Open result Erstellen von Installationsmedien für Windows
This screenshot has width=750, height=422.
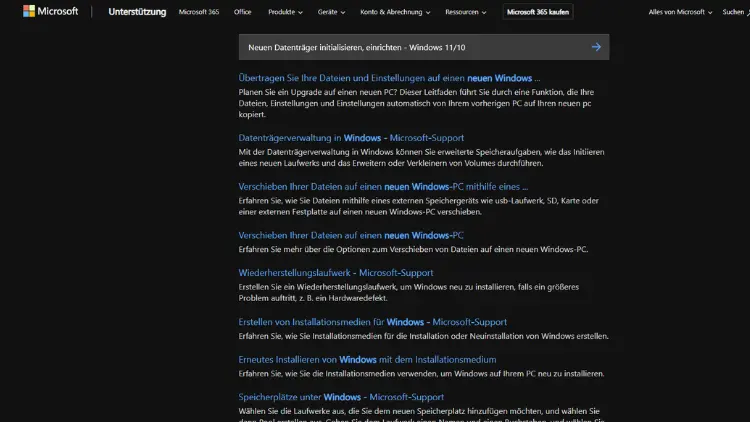[373, 322]
